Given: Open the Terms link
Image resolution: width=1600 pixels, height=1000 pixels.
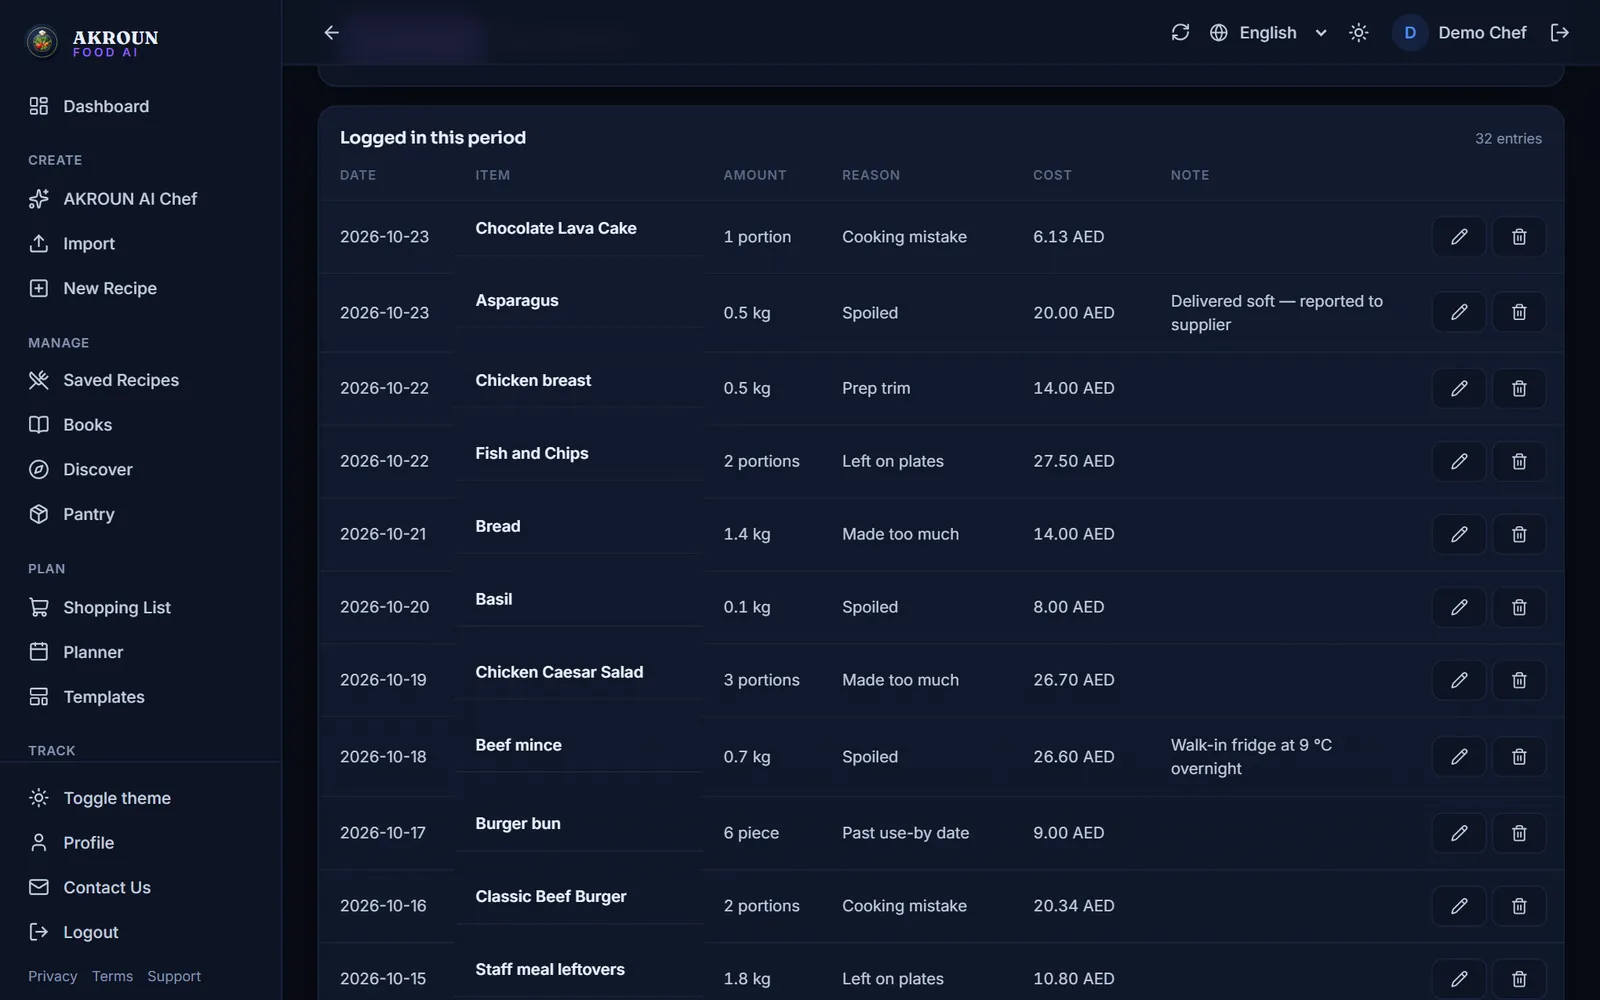Looking at the screenshot, I should point(112,976).
